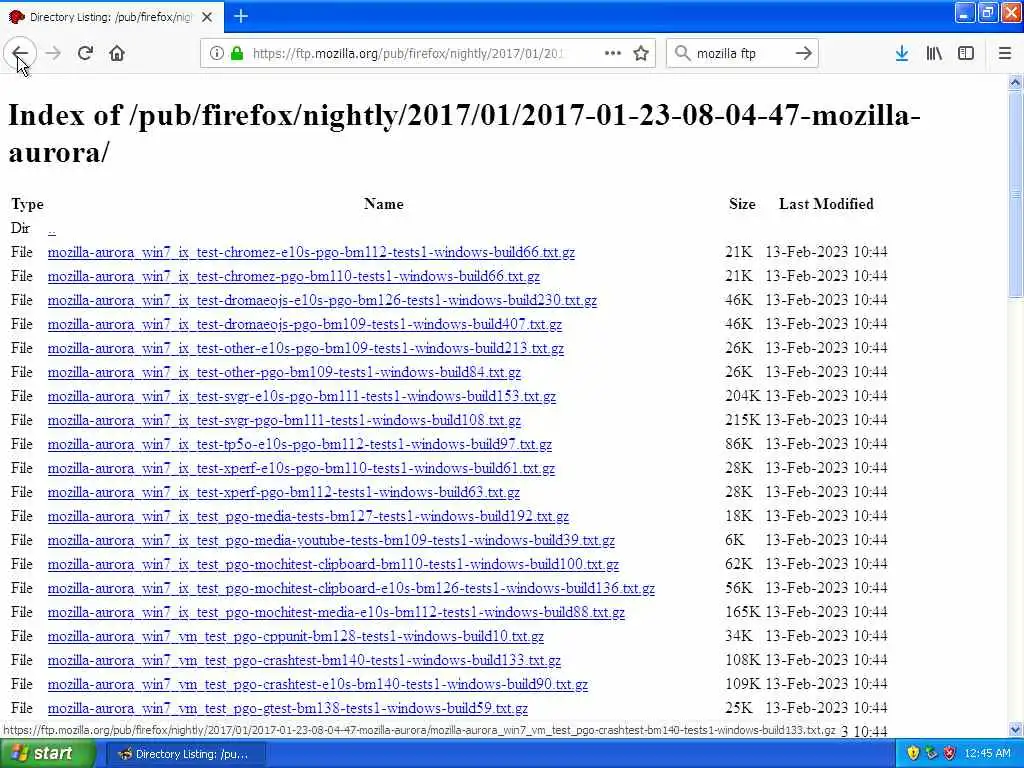Open test-svgr-pgo-bm111 build108 link

pos(285,421)
